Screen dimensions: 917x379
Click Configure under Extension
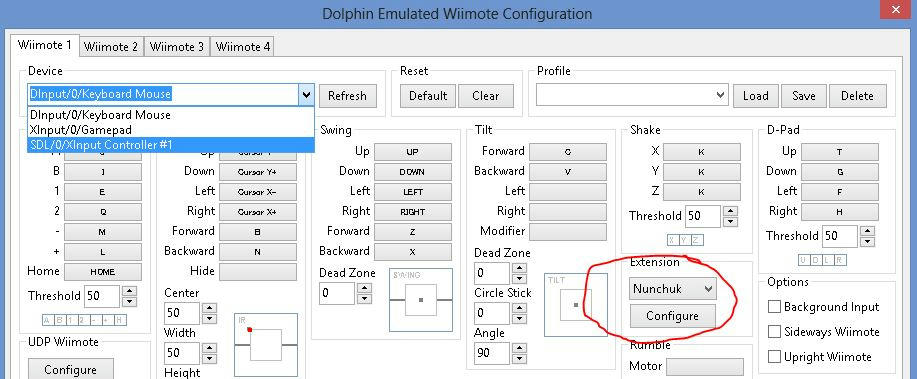pos(673,316)
